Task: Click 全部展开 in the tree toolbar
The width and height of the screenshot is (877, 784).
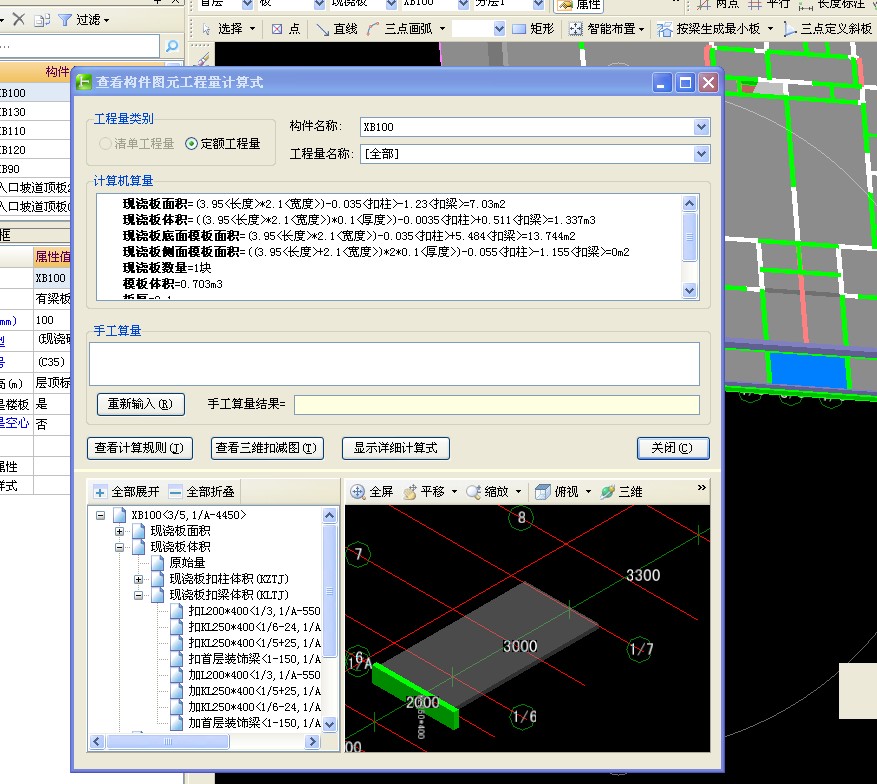Action: coord(128,492)
